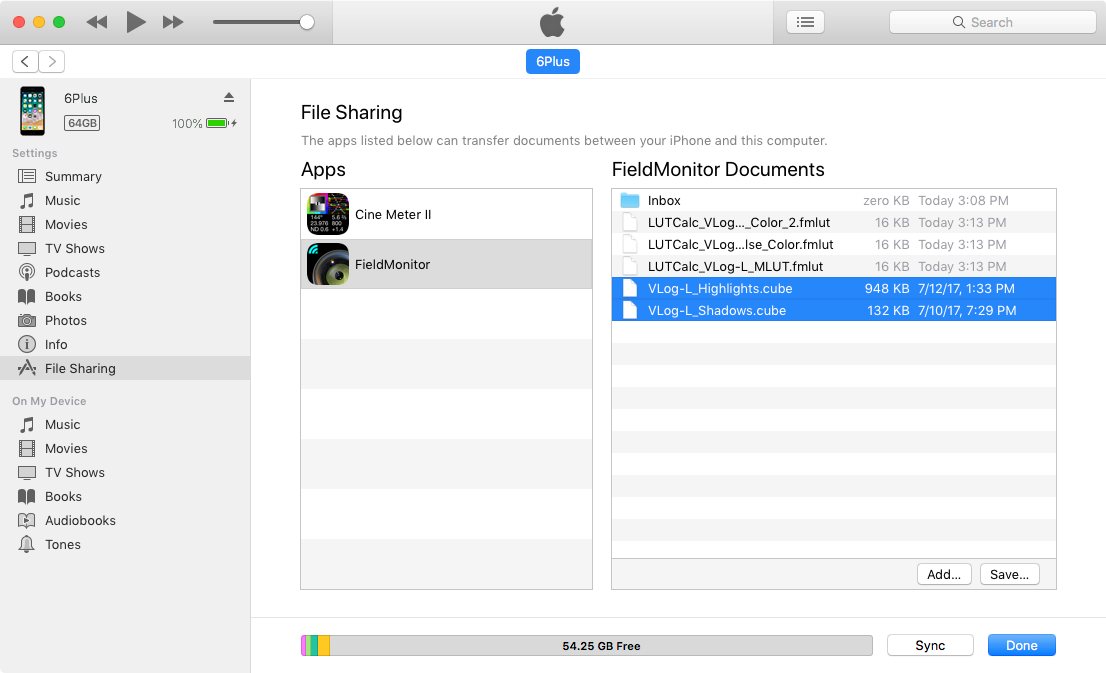Open Books under Settings
The image size is (1106, 673).
click(x=125, y=296)
